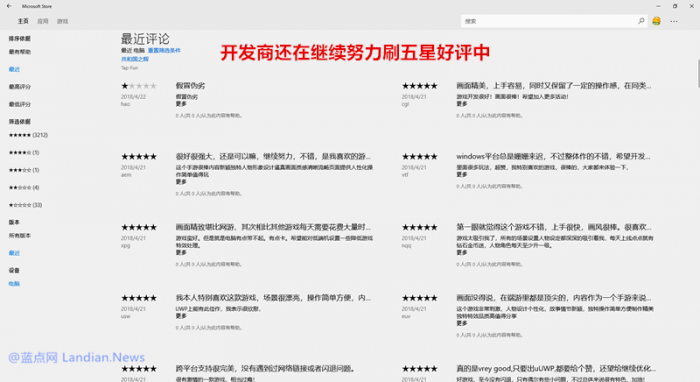Click the five-star rating in usw's review

pyautogui.click(x=139, y=298)
